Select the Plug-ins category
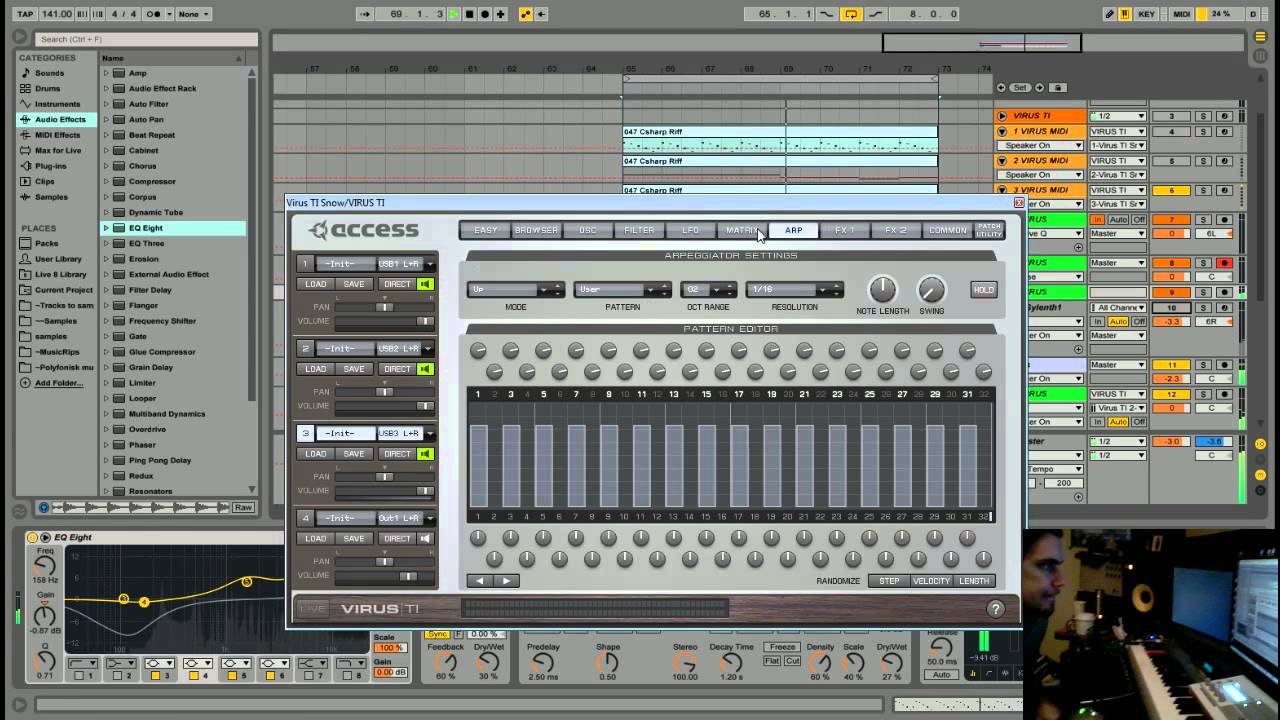Viewport: 1280px width, 720px height. [x=50, y=166]
